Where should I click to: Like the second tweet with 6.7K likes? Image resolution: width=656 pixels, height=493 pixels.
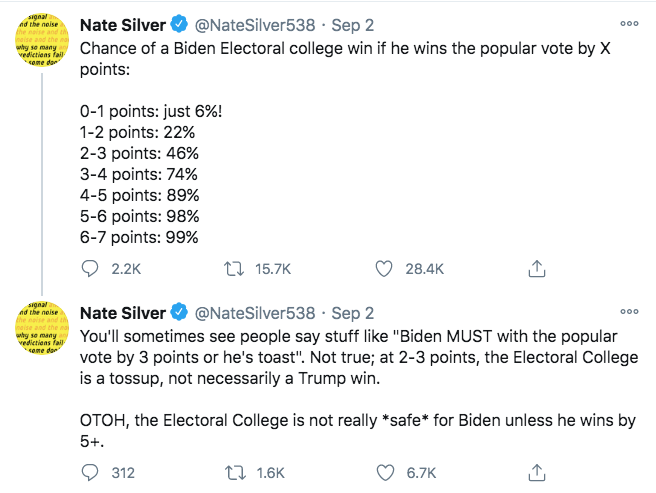coord(385,473)
